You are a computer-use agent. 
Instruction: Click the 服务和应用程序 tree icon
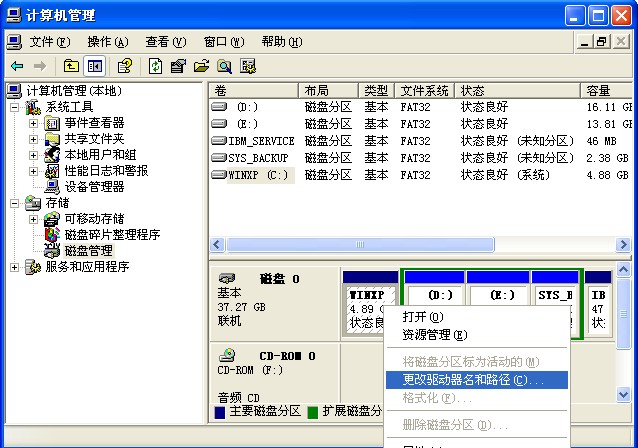(x=33, y=267)
